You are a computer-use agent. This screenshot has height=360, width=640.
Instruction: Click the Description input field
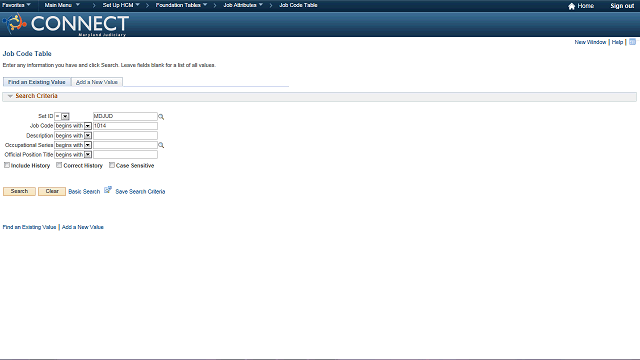pyautogui.click(x=125, y=136)
